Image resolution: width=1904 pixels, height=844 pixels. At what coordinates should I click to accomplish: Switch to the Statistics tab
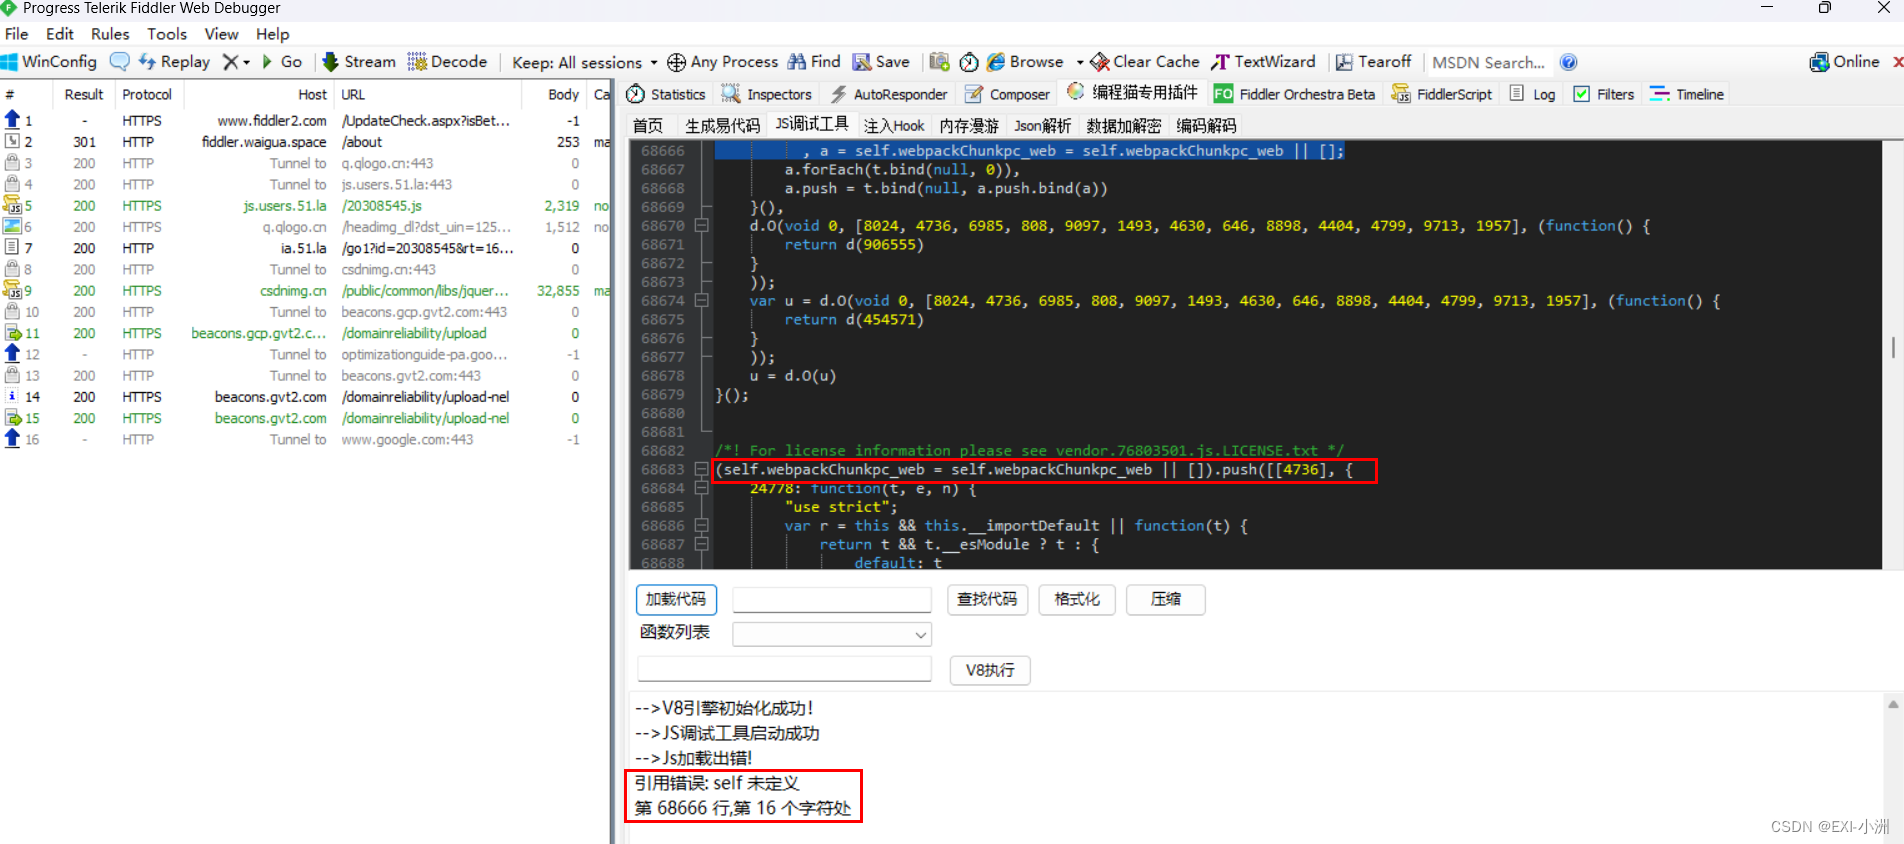click(666, 94)
